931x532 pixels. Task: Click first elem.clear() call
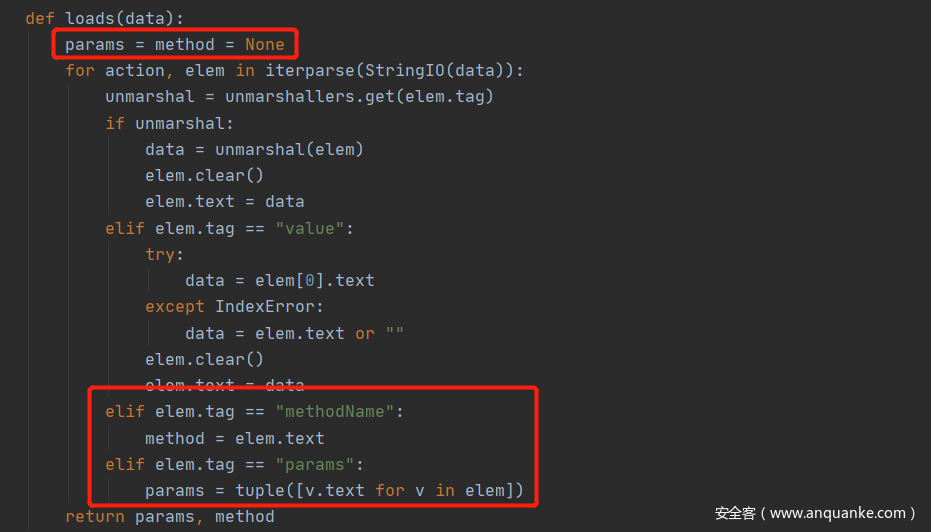coord(204,176)
